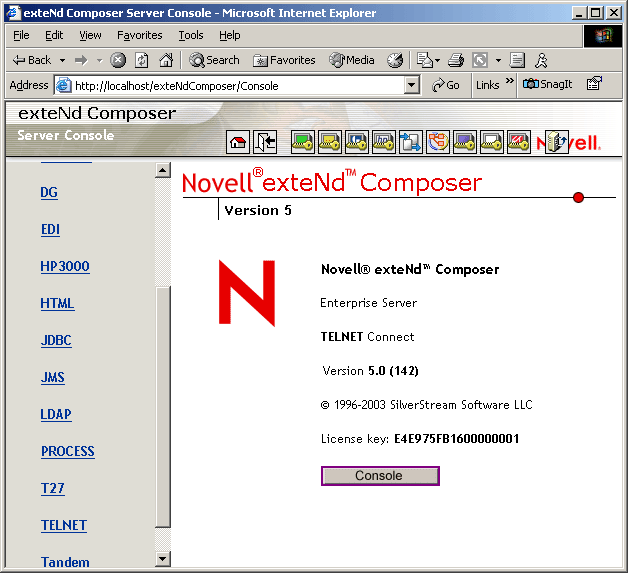Click the address bar URL field
The width and height of the screenshot is (628, 573).
point(239,86)
